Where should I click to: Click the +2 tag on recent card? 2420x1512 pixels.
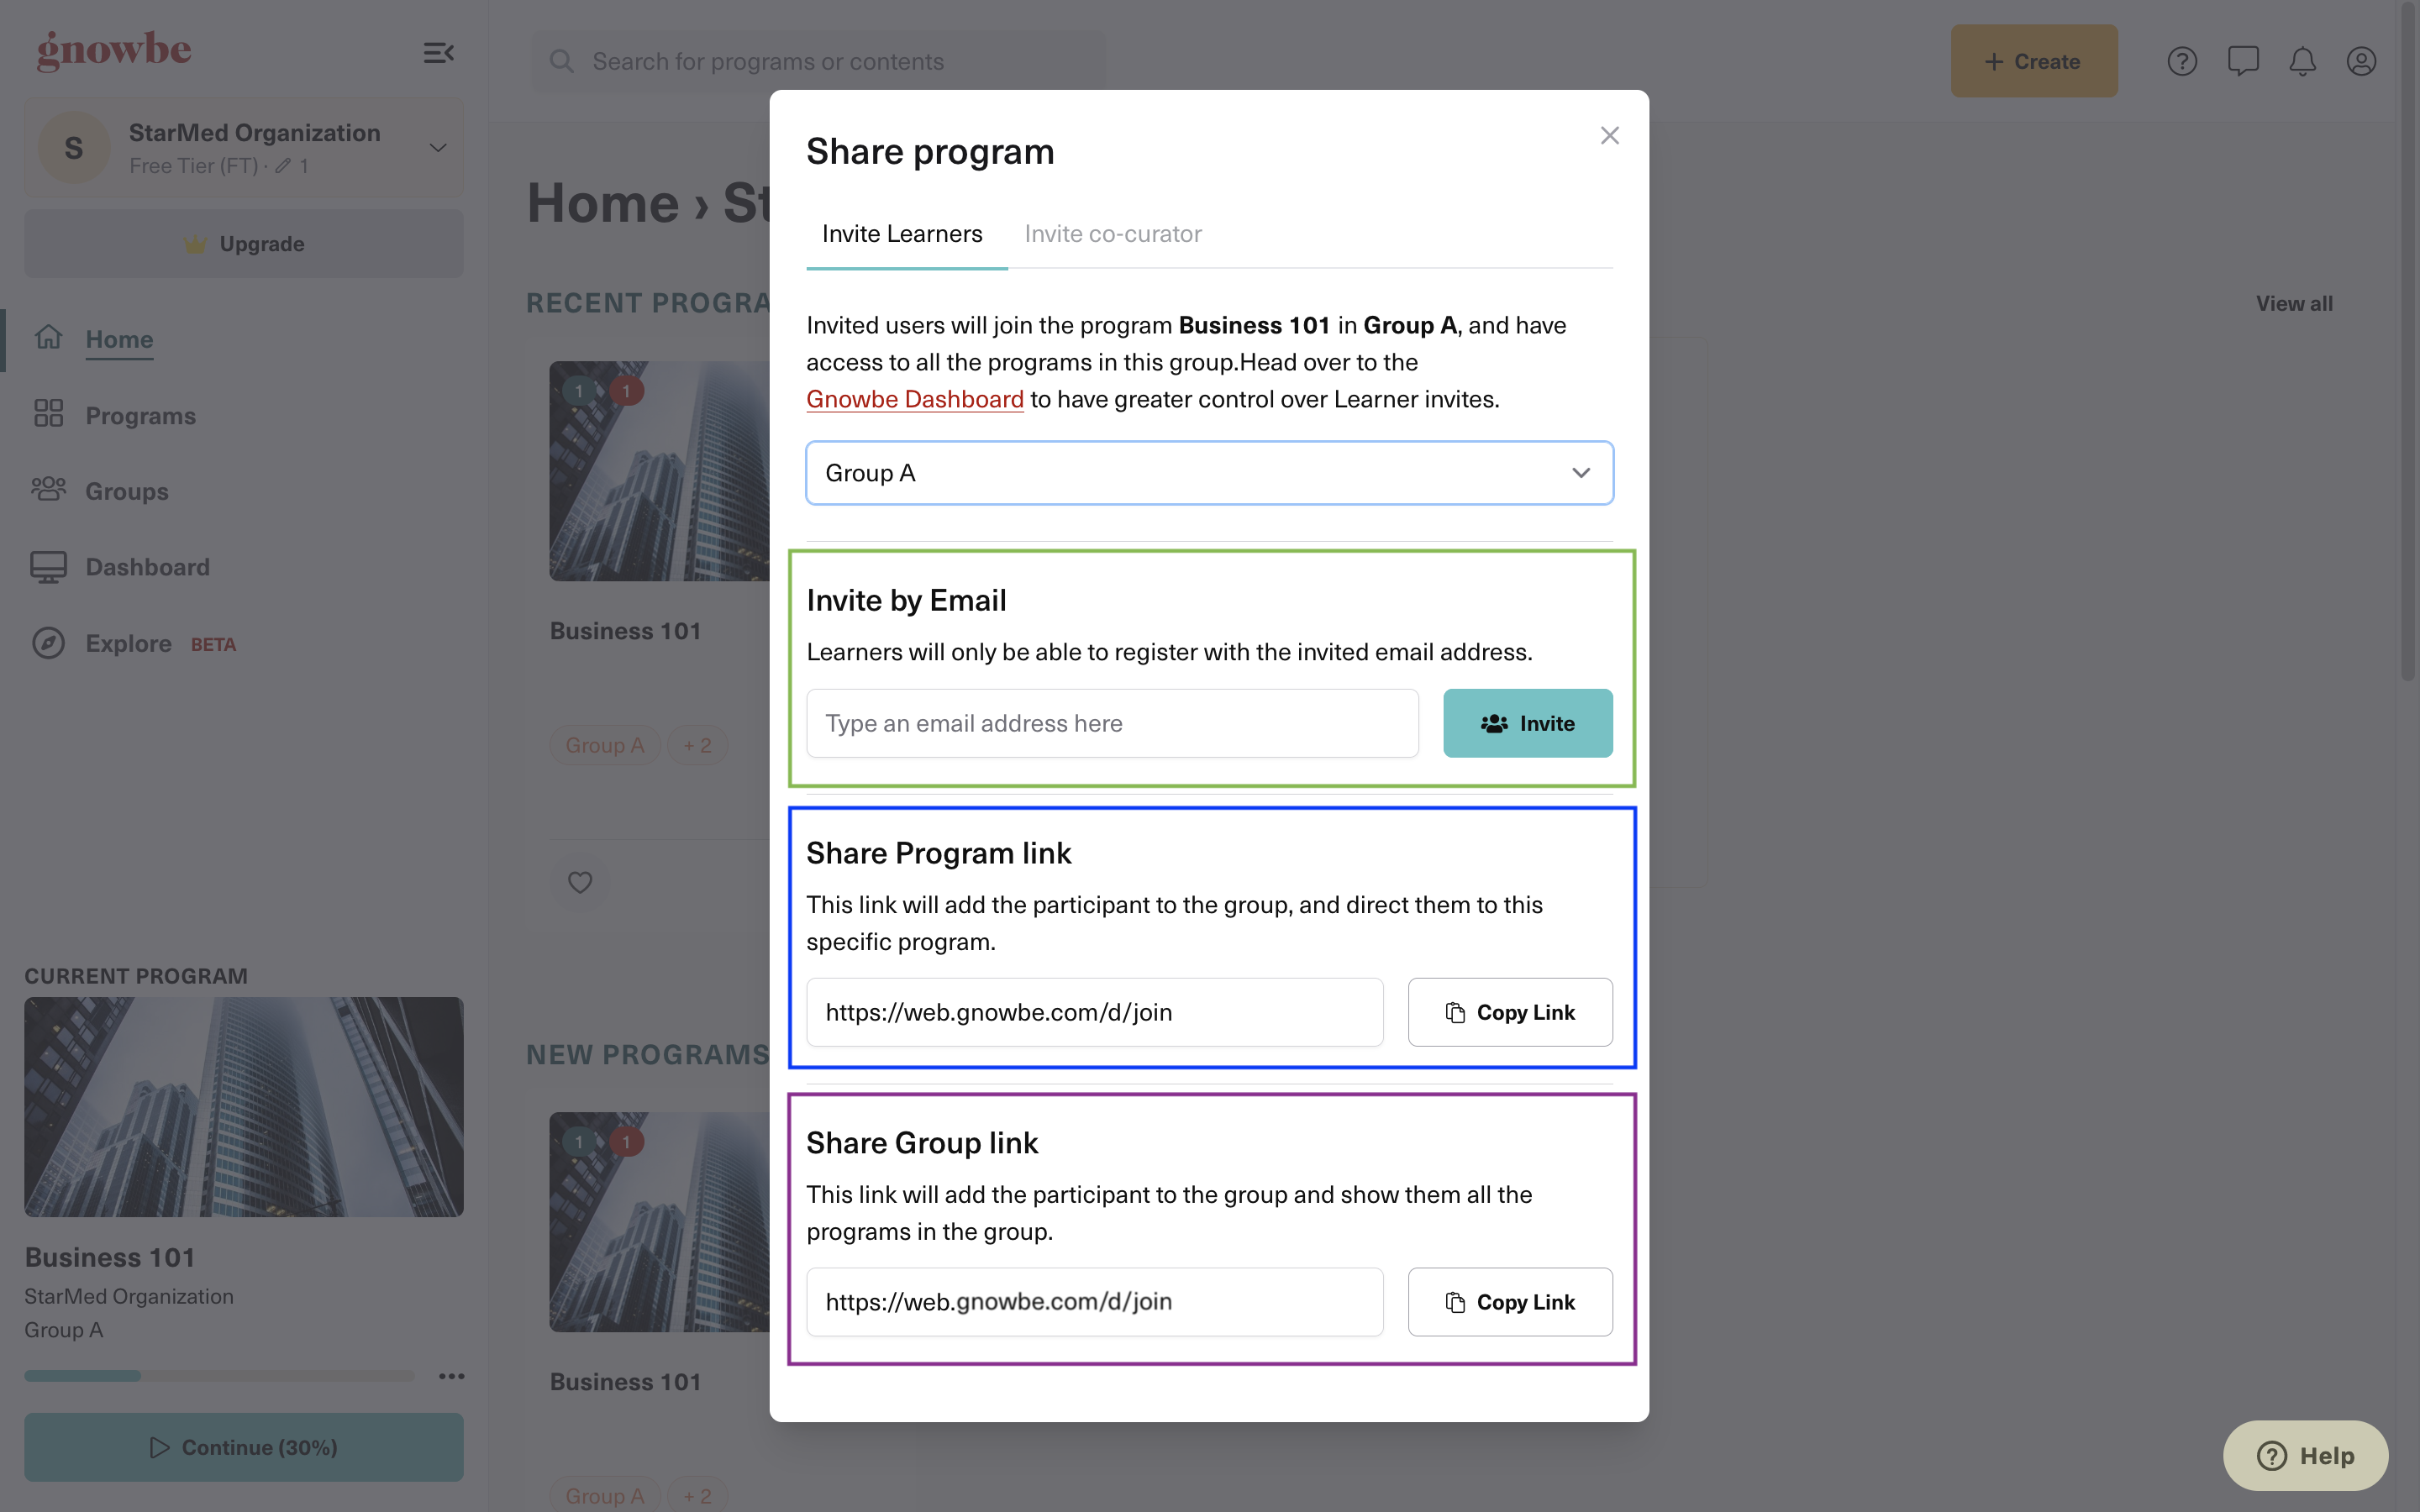697,745
